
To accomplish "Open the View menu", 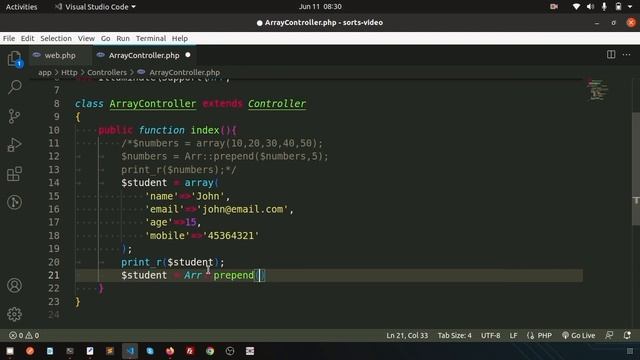I will pos(86,38).
